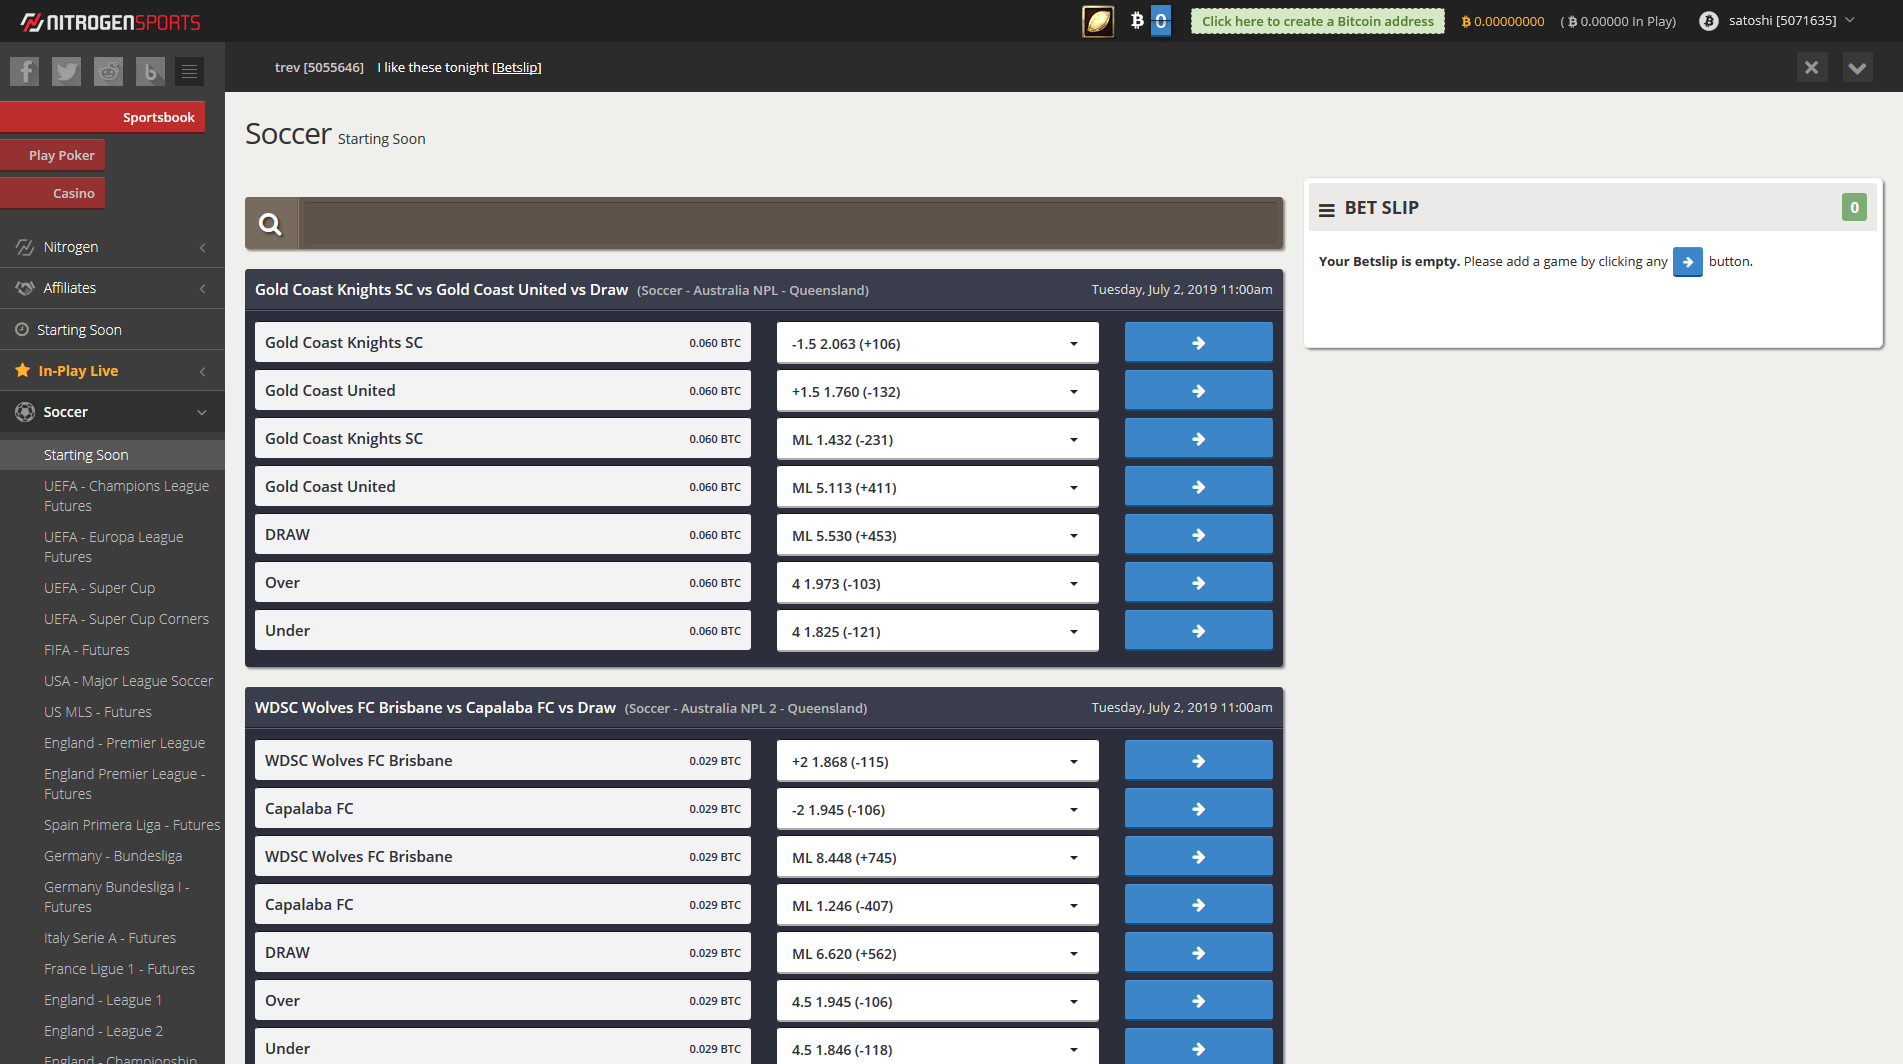Open the ML 1.432 (-231) odds dropdown
Screen dimensions: 1903x1064
(x=937, y=439)
